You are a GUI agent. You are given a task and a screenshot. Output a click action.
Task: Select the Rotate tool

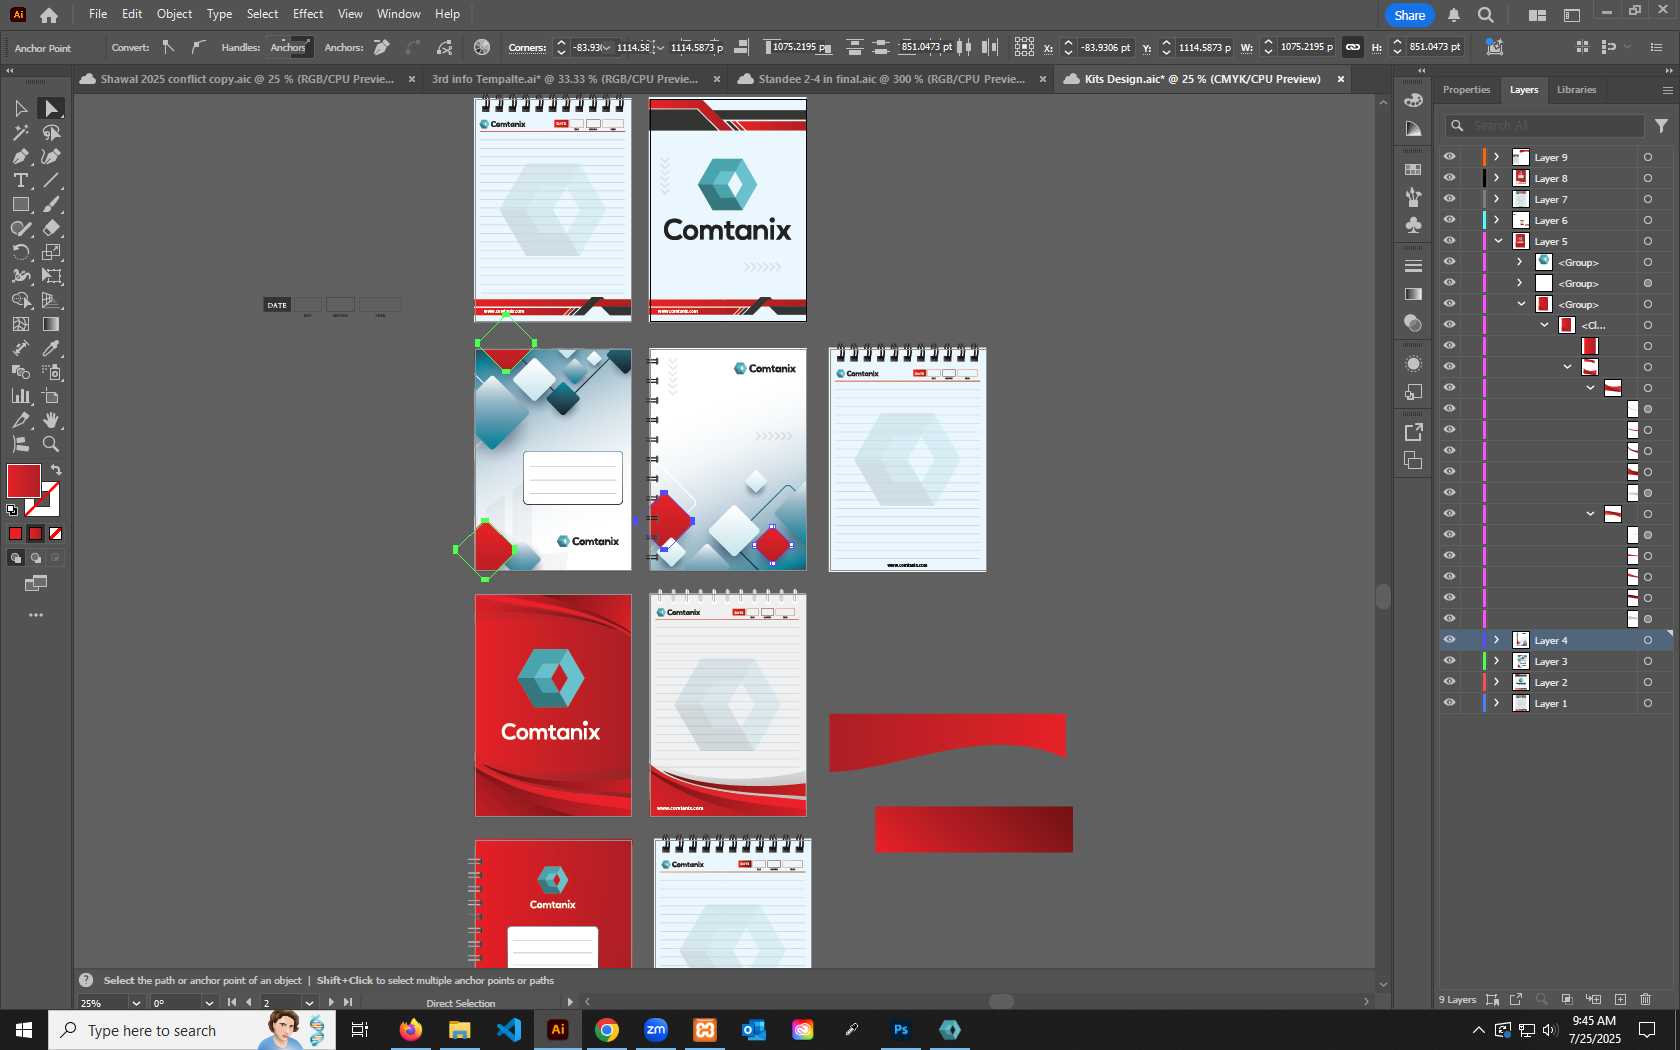pyautogui.click(x=20, y=252)
